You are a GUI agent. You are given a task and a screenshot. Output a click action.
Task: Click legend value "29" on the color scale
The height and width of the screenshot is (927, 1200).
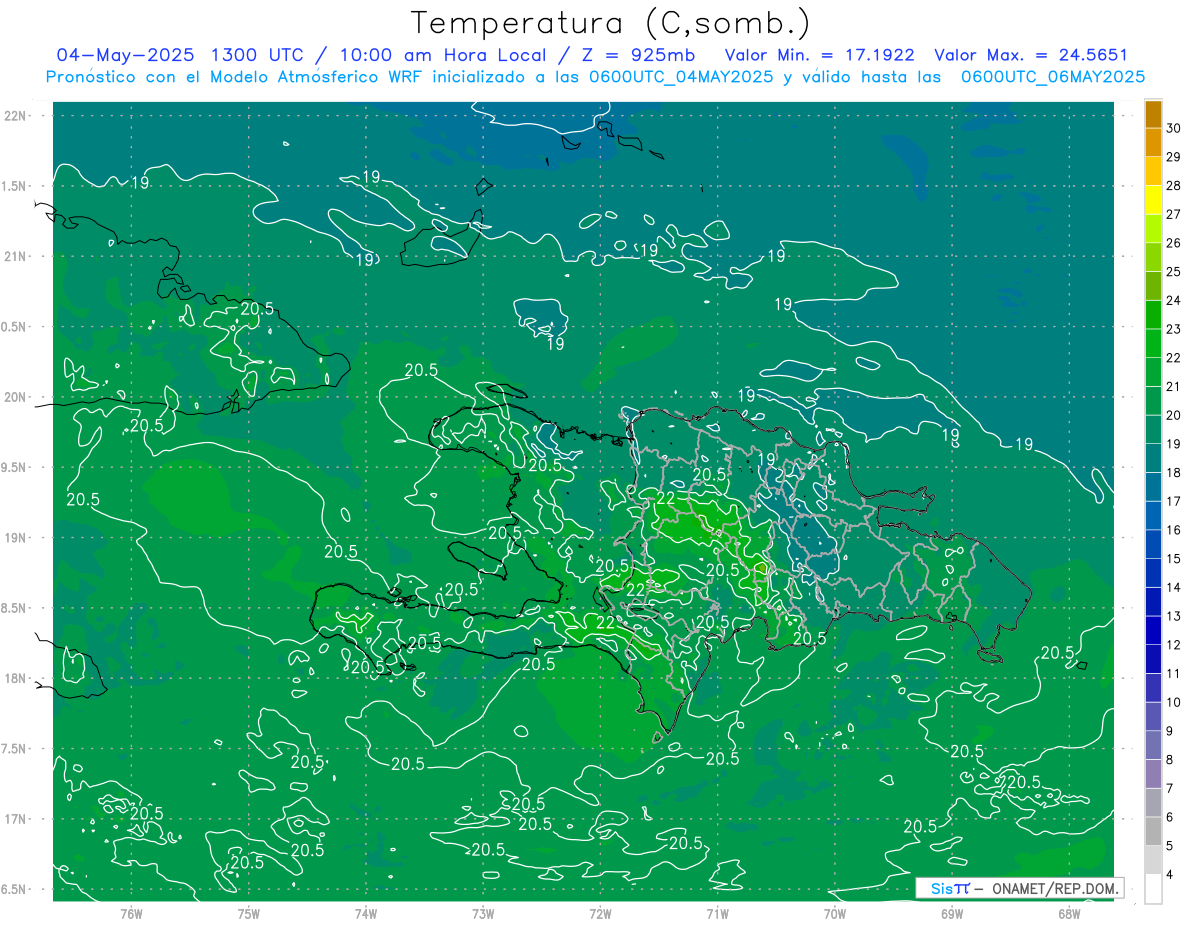click(1174, 157)
